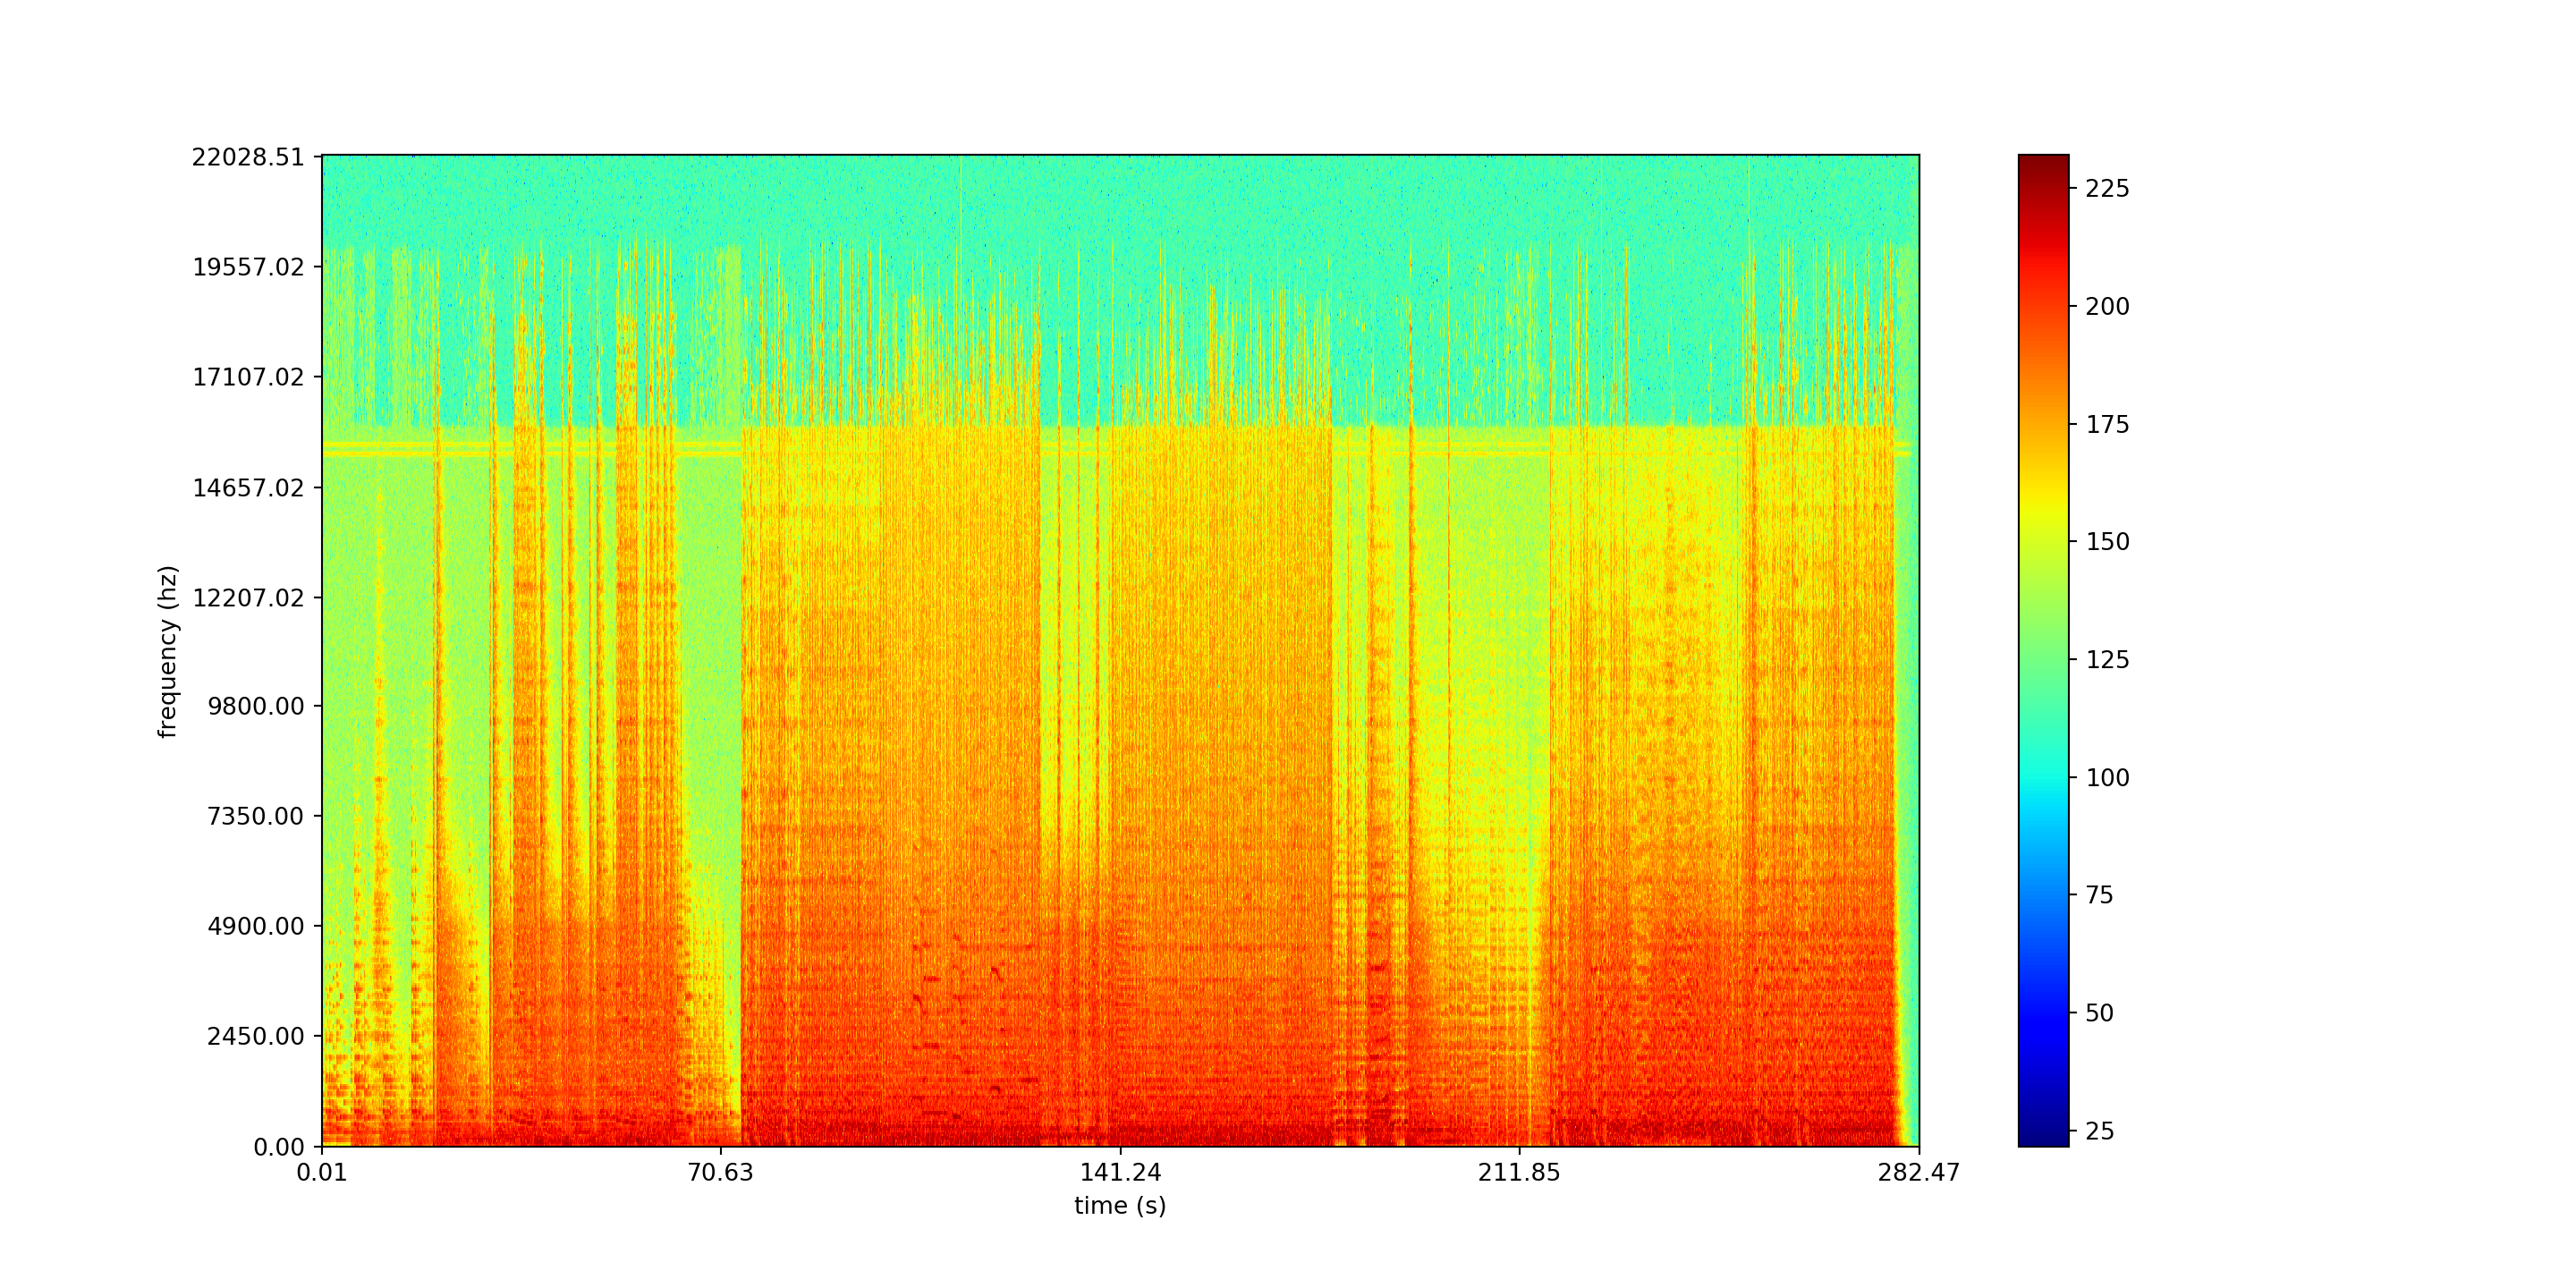Screen dimensions: 2576x1288
Task: Click the 'time (s)' x-axis label
Action: tap(1120, 1206)
